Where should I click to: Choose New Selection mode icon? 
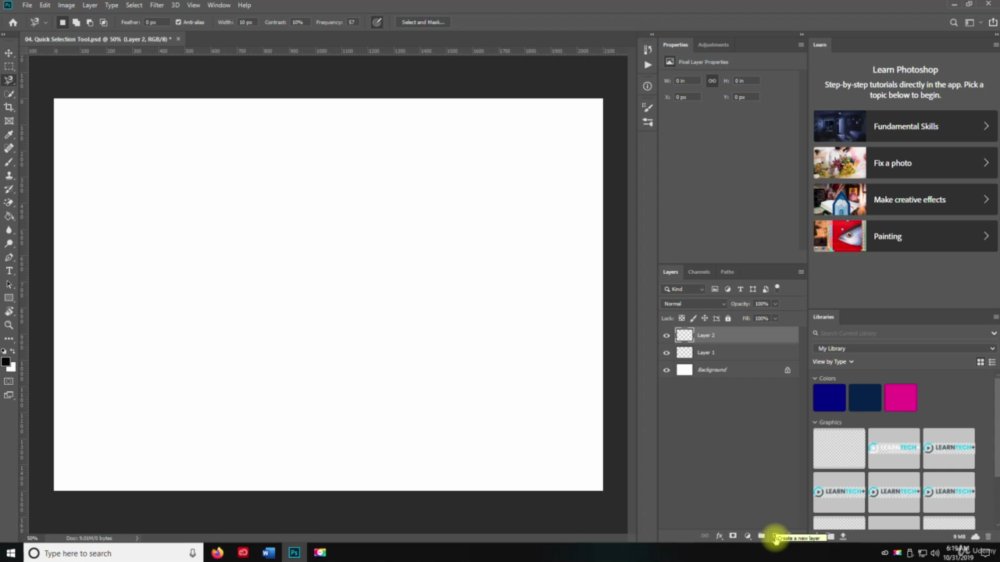[x=62, y=22]
